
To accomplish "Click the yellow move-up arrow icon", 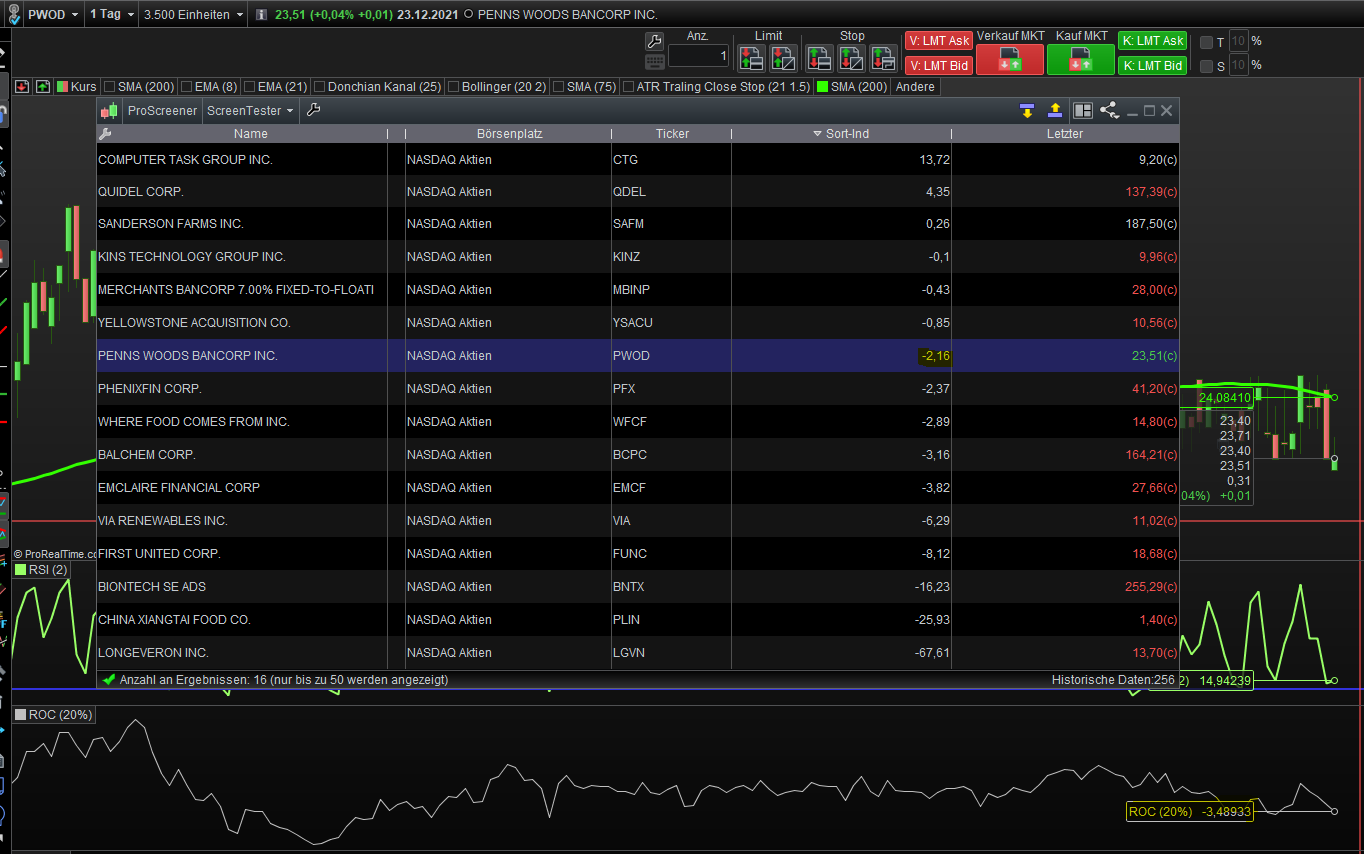I will tap(1054, 110).
